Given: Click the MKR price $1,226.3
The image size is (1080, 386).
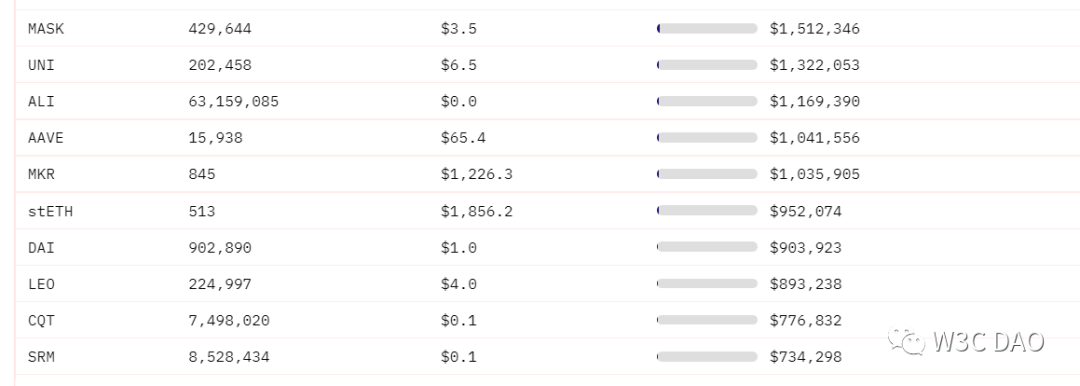Looking at the screenshot, I should pos(477,175).
